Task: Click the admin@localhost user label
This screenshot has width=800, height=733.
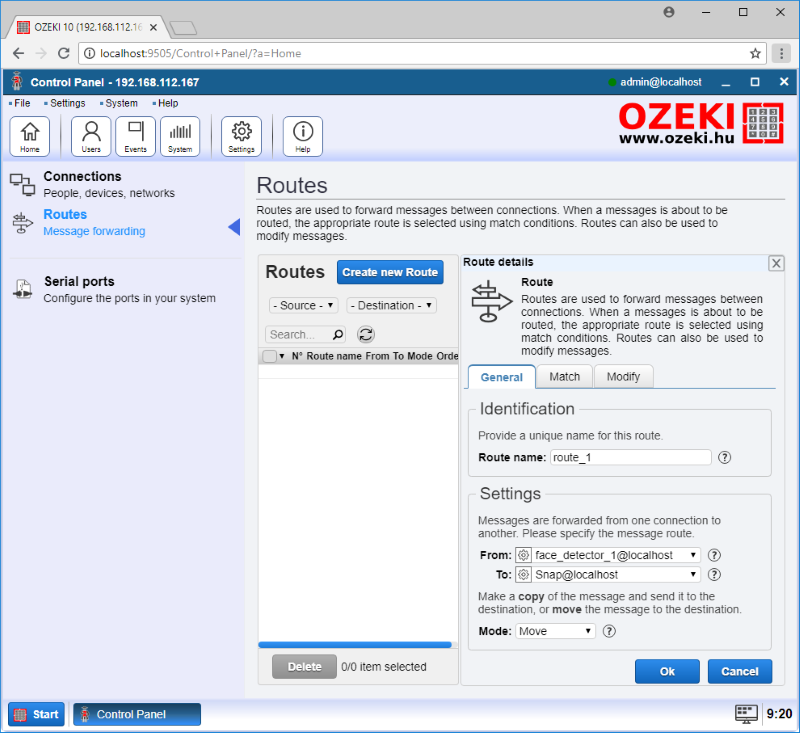Action: tap(660, 82)
